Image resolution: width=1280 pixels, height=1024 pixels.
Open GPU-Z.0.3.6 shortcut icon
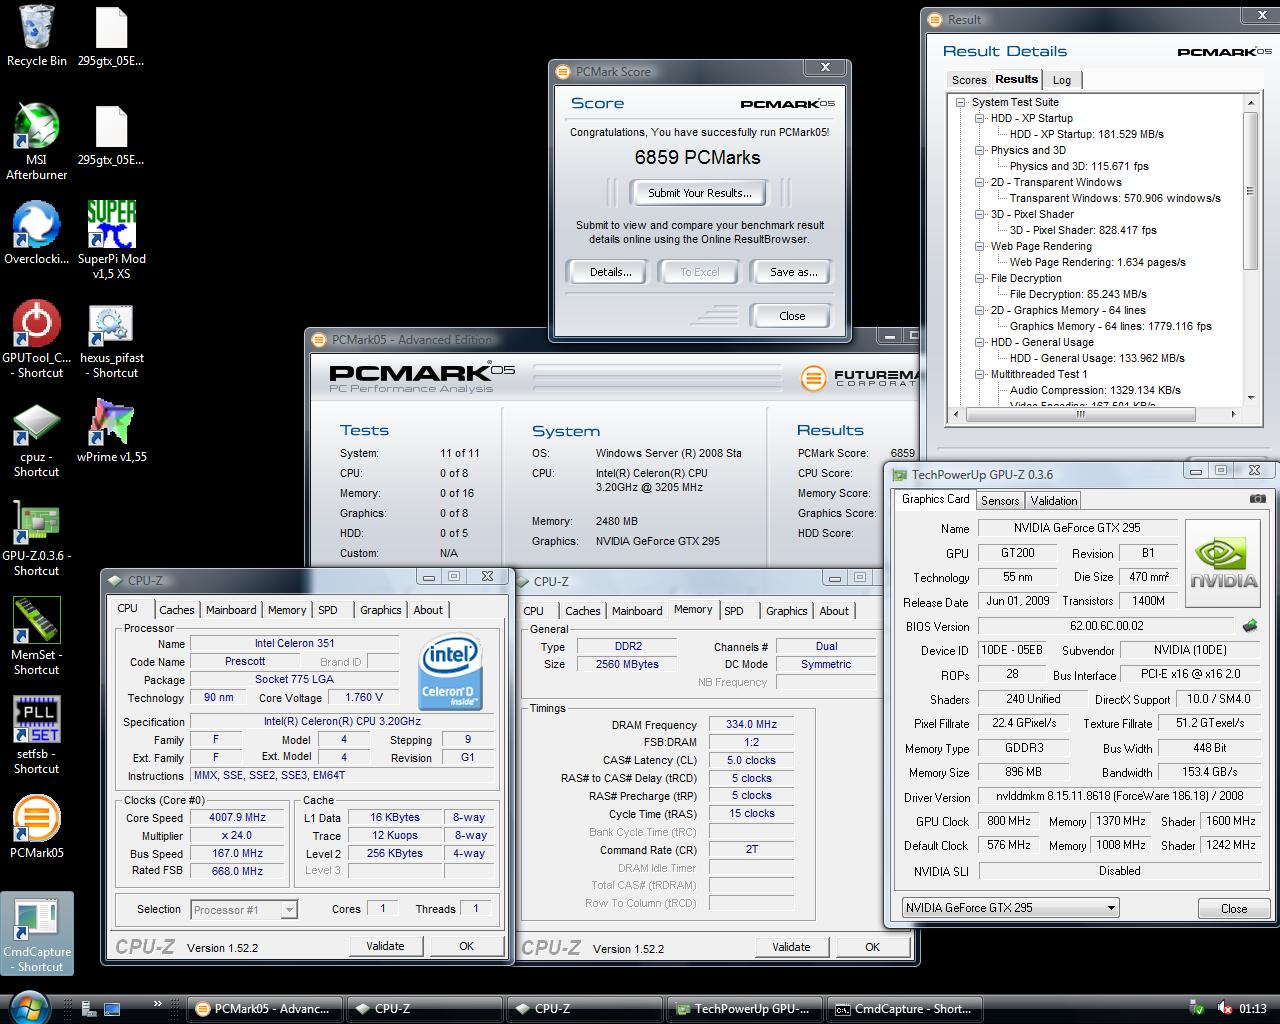[x=37, y=538]
